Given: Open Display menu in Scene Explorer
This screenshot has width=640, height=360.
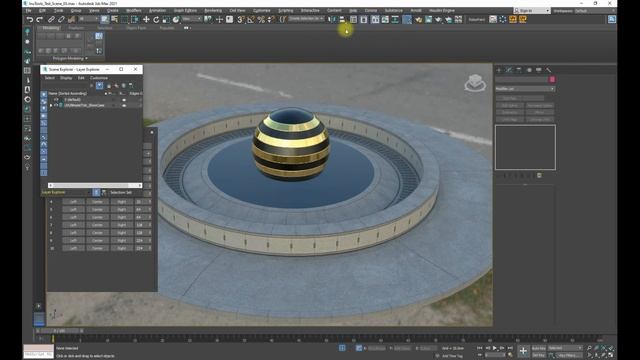Looking at the screenshot, I should click(x=66, y=78).
